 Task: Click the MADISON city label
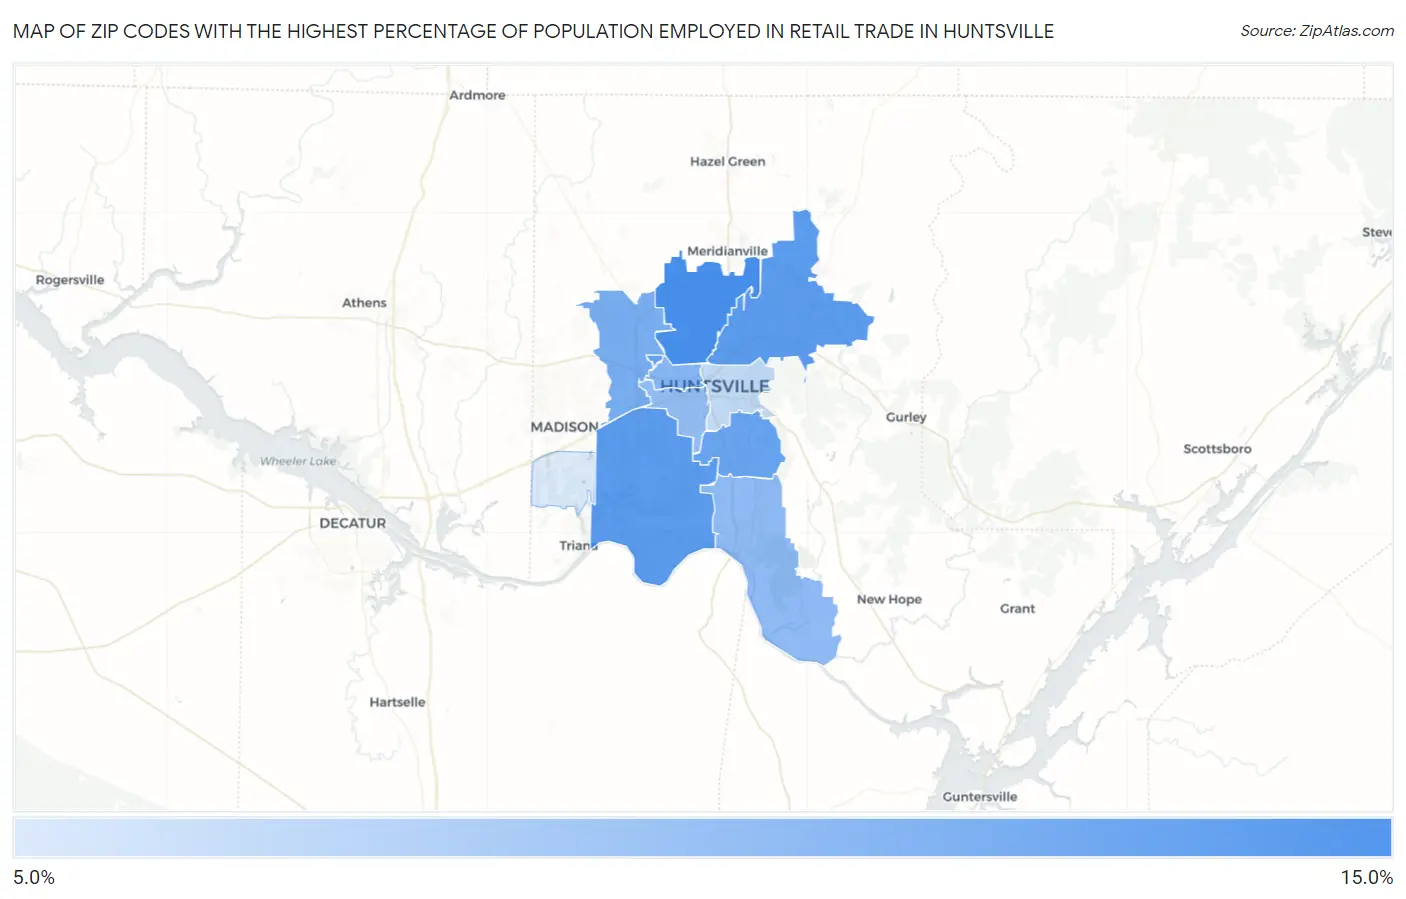click(x=565, y=427)
